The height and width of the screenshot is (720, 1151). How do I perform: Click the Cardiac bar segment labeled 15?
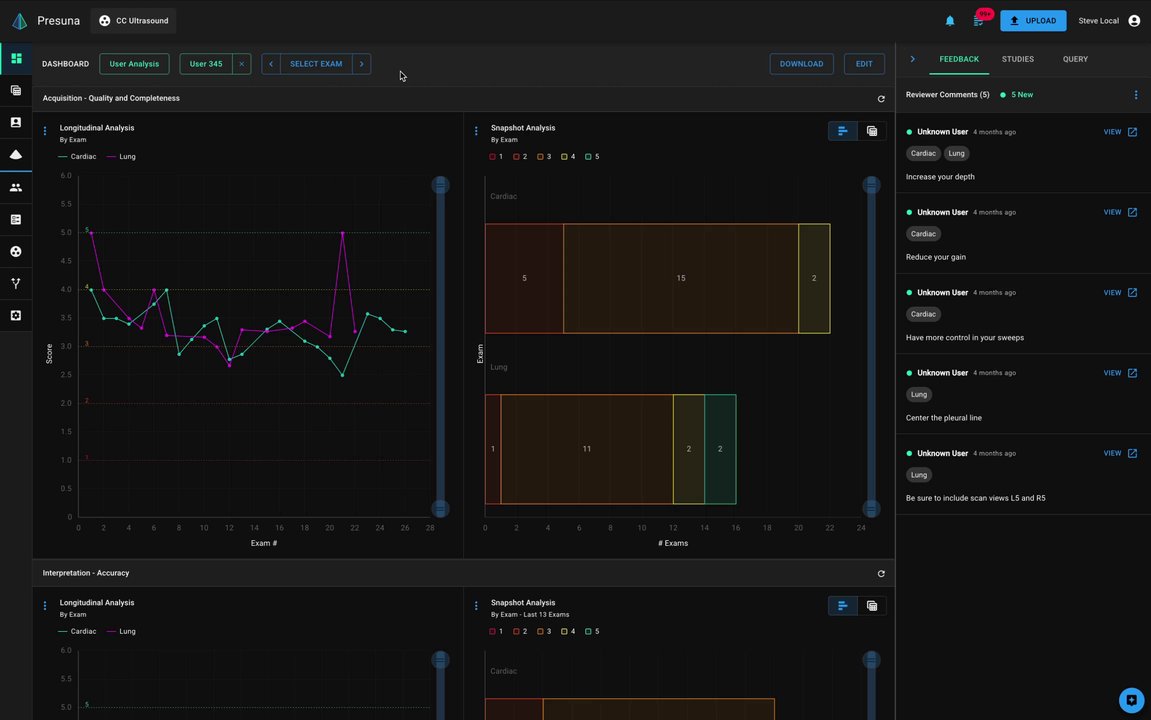tap(680, 278)
